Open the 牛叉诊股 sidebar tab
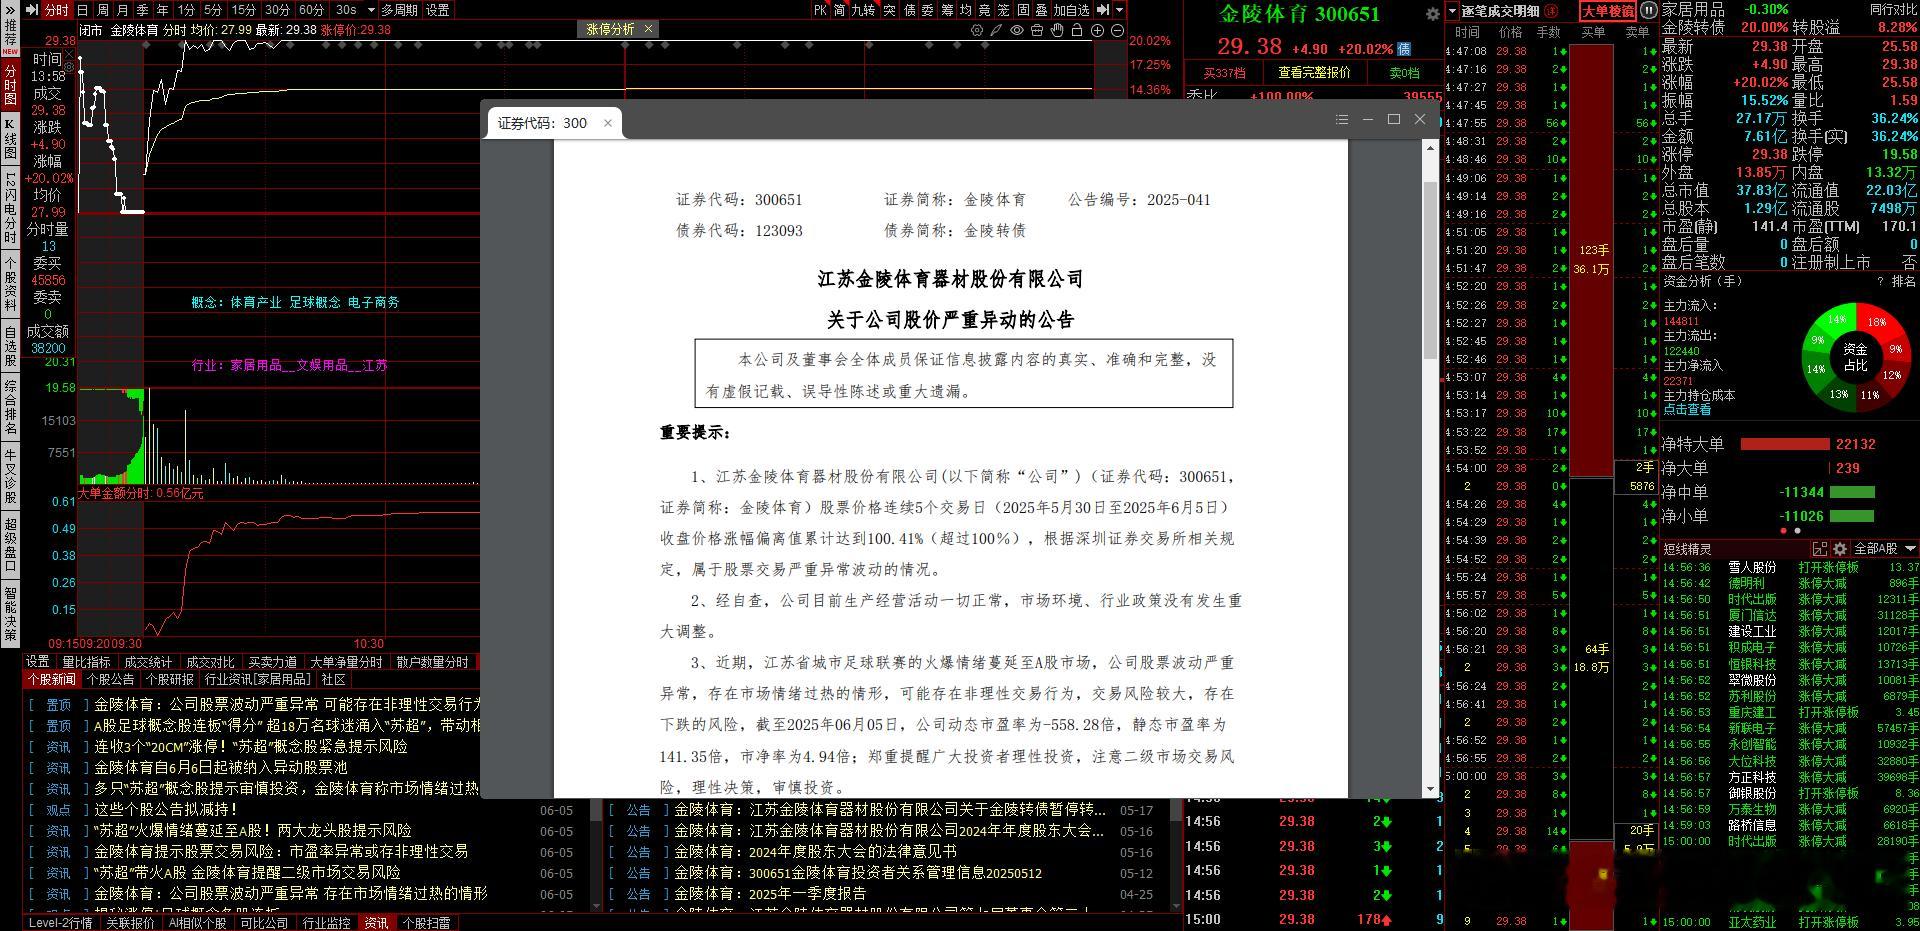This screenshot has width=1920, height=931. click(x=10, y=475)
